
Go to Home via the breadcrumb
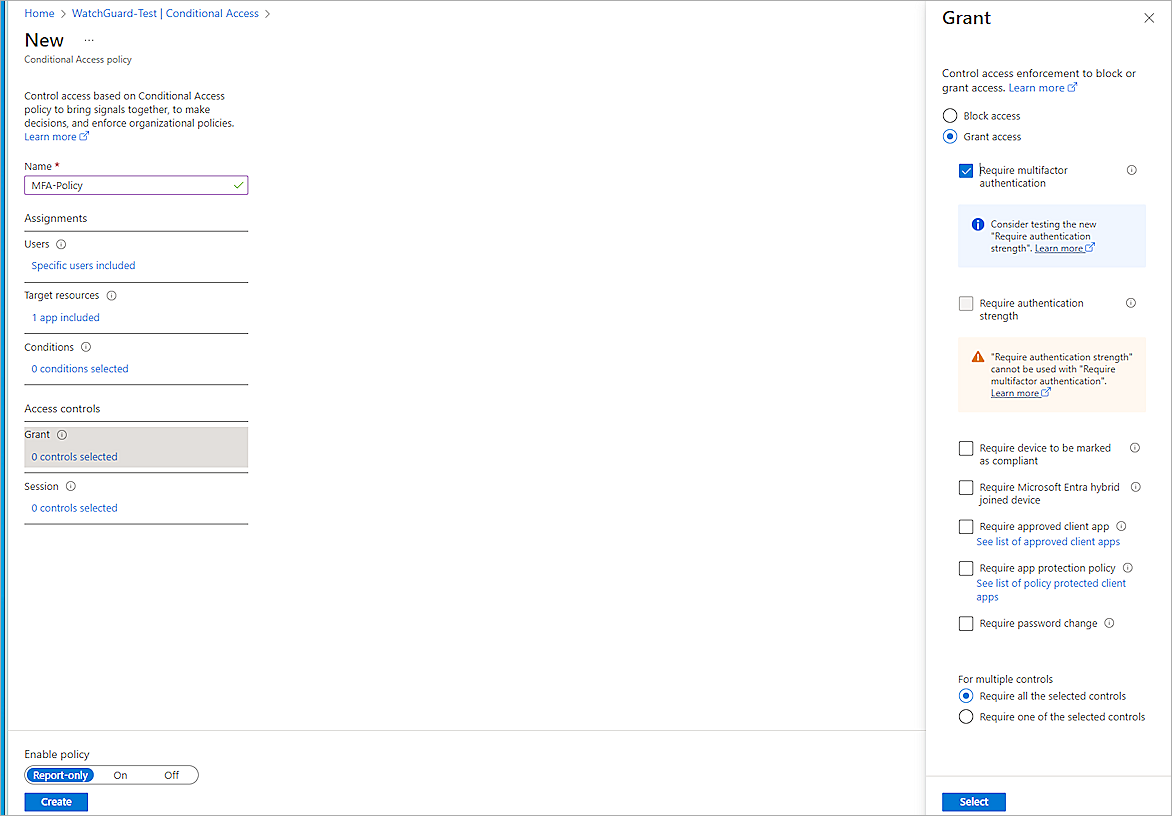39,13
